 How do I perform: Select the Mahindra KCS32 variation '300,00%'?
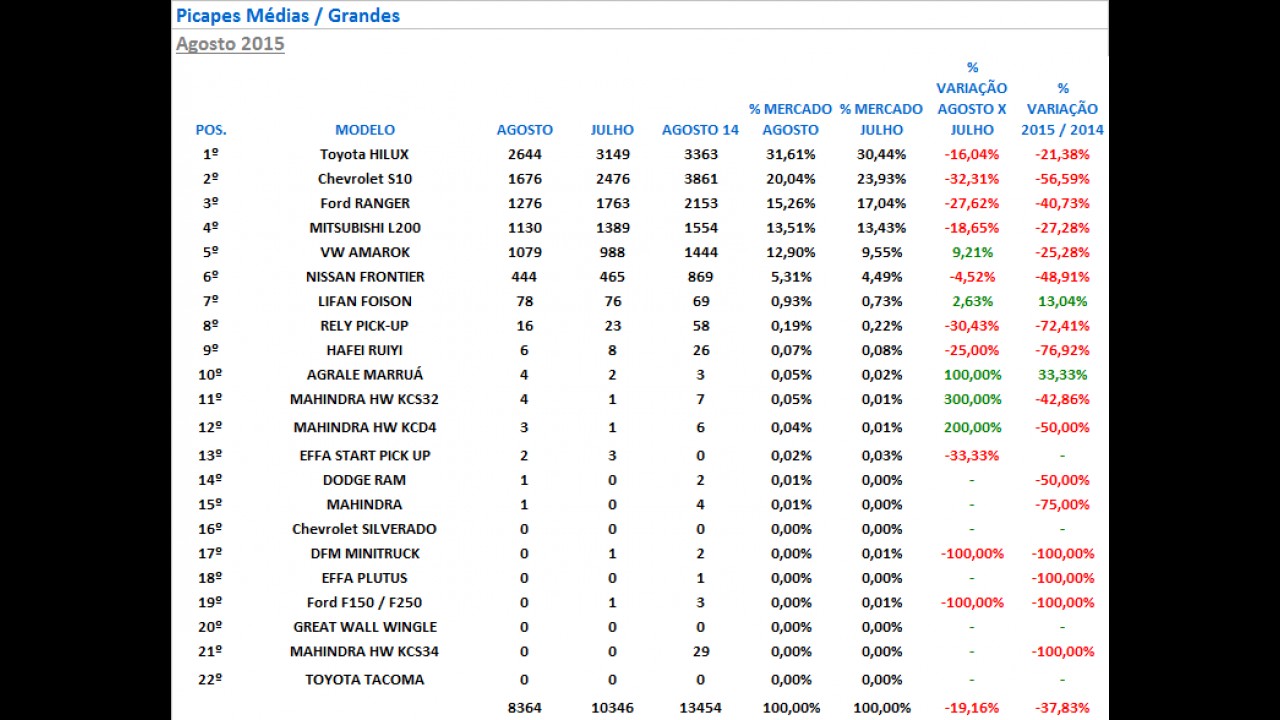[x=972, y=399]
